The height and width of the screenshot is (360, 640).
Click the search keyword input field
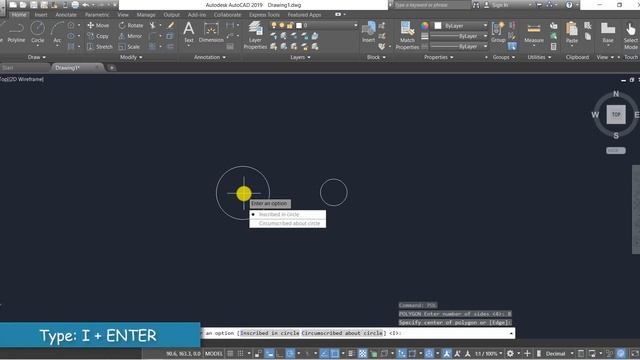[x=432, y=5]
